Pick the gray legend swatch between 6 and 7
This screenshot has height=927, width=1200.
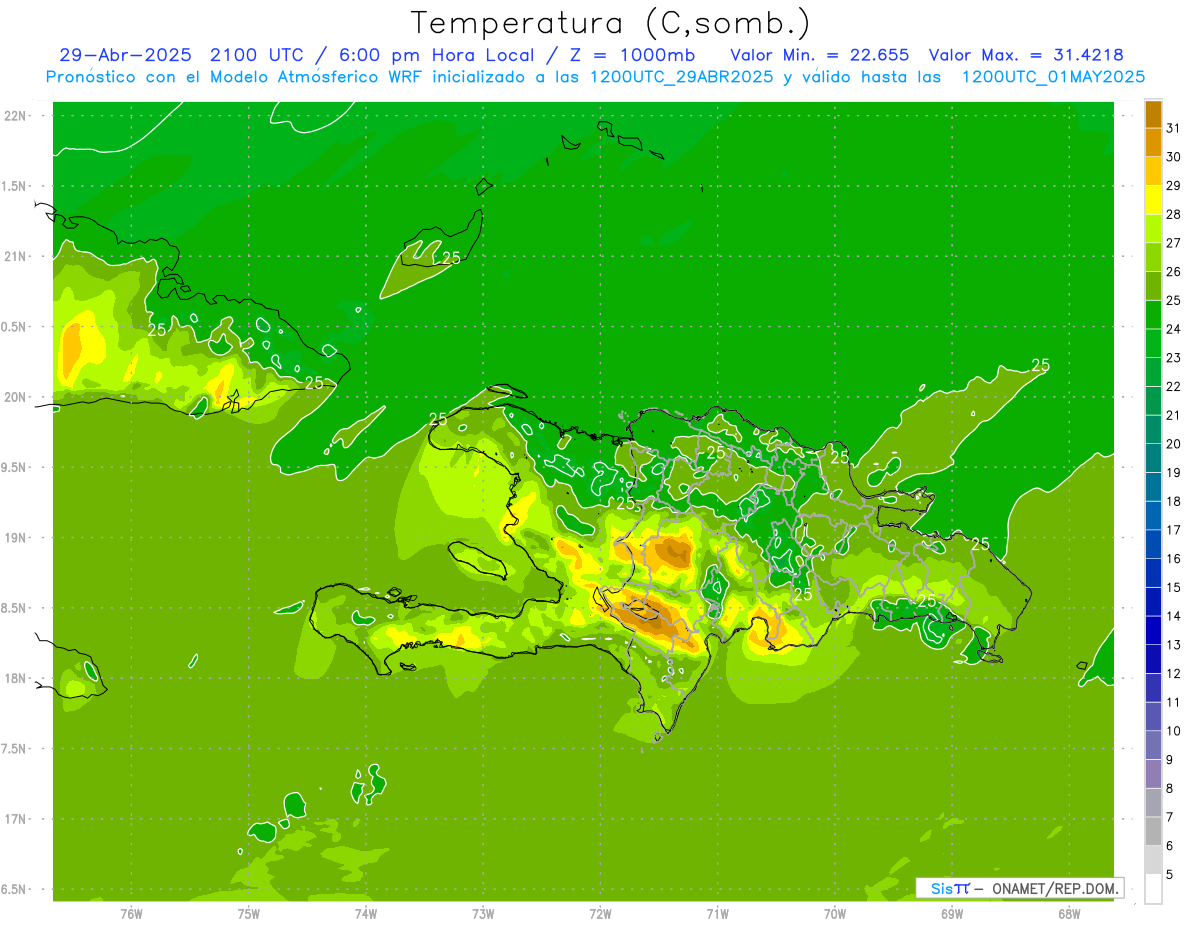1153,832
